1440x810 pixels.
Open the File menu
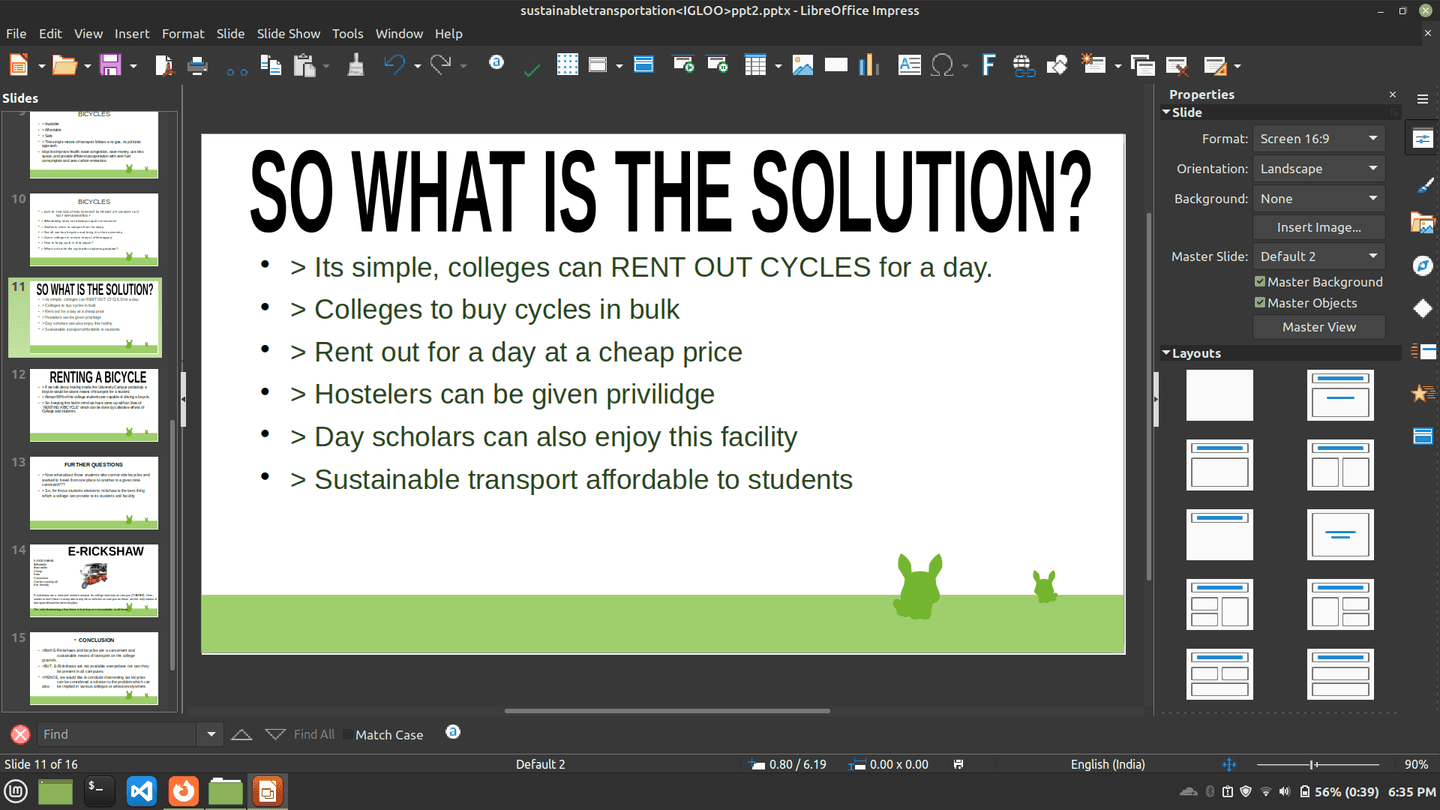16,33
